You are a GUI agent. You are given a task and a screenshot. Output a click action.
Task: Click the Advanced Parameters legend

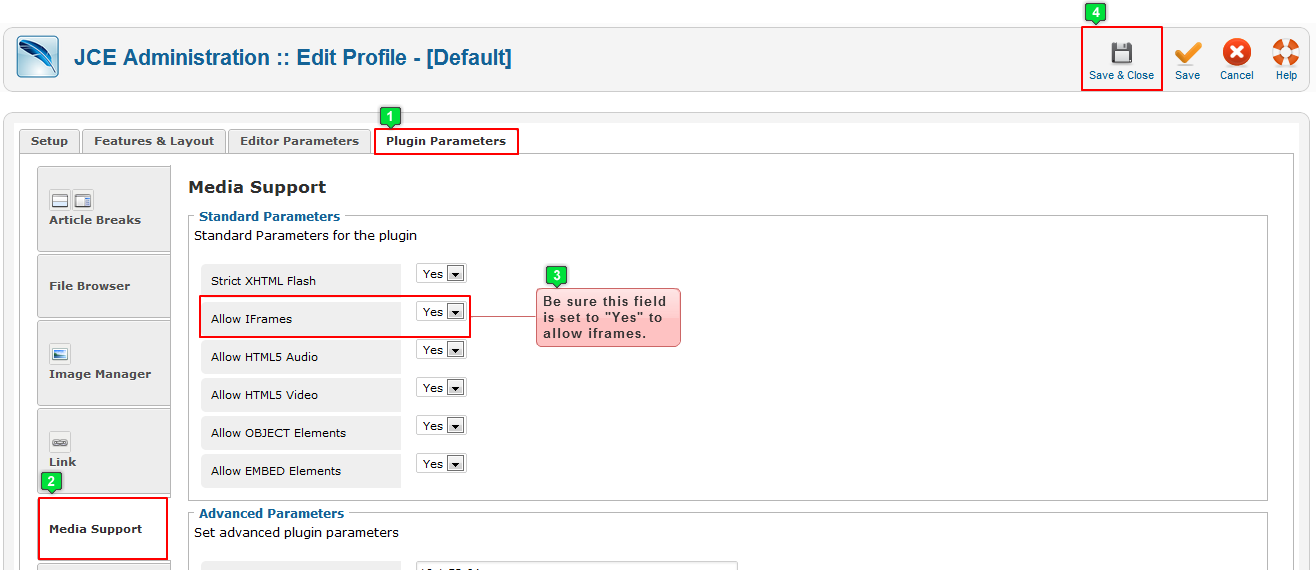pyautogui.click(x=271, y=513)
